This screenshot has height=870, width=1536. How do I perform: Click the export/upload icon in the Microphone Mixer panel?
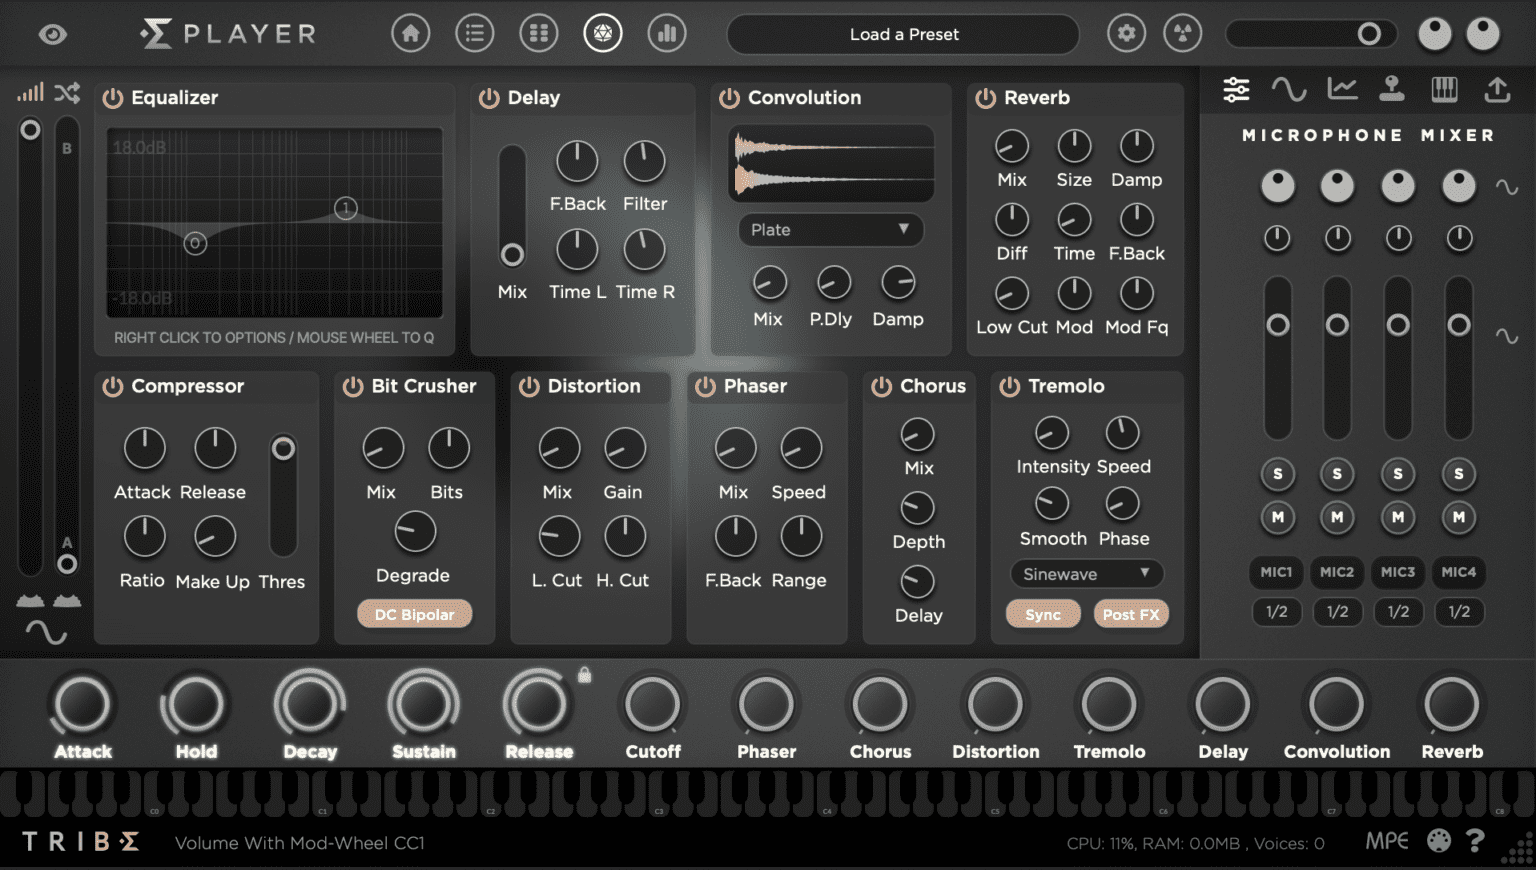click(1496, 89)
